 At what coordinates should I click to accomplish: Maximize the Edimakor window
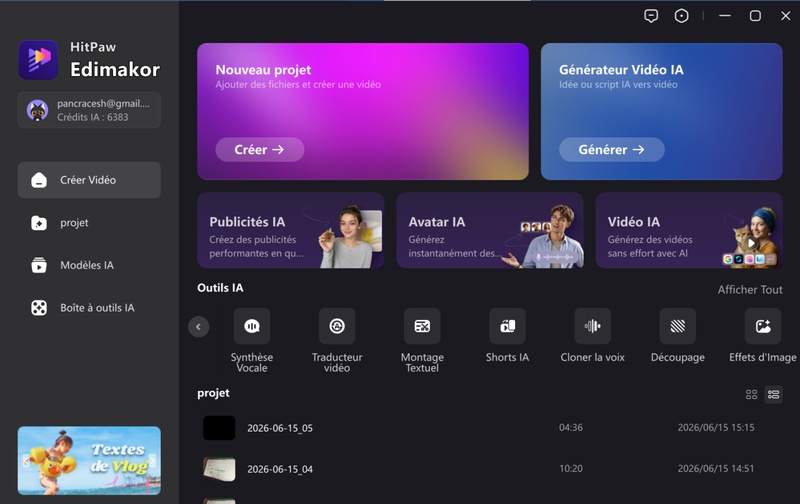click(755, 16)
